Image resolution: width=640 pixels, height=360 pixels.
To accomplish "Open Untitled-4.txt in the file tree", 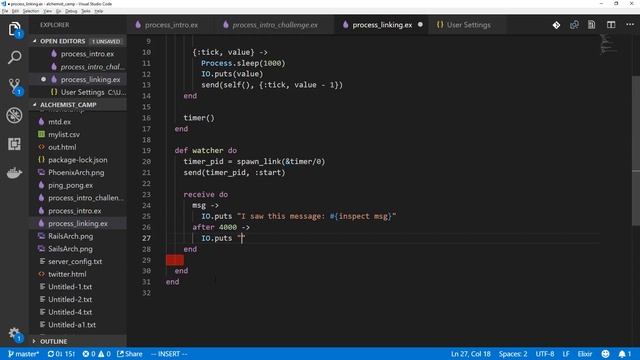I will (x=78, y=312).
